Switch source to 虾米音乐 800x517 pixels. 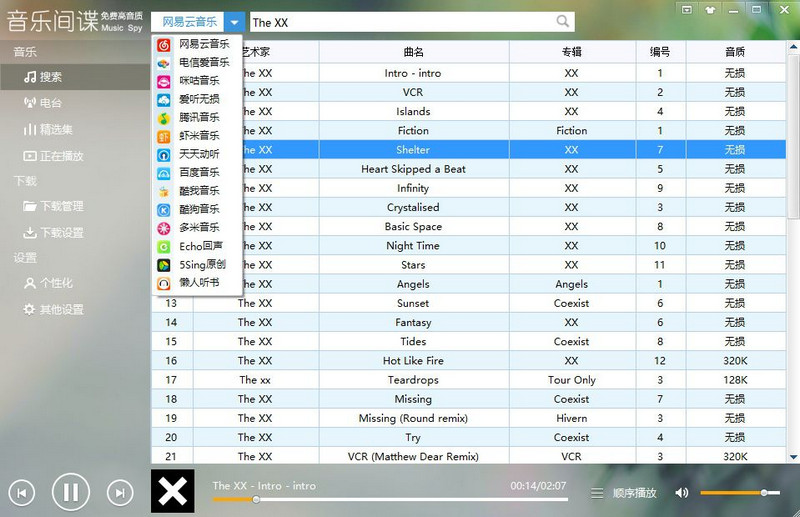(x=197, y=136)
